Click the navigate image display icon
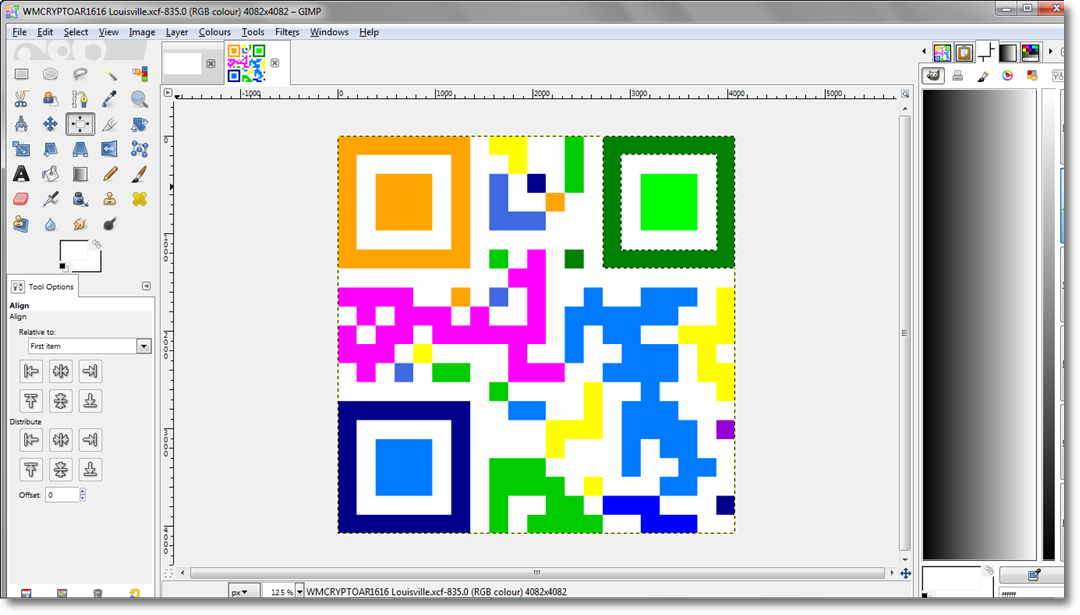This screenshot has width=1080, height=615. [905, 573]
